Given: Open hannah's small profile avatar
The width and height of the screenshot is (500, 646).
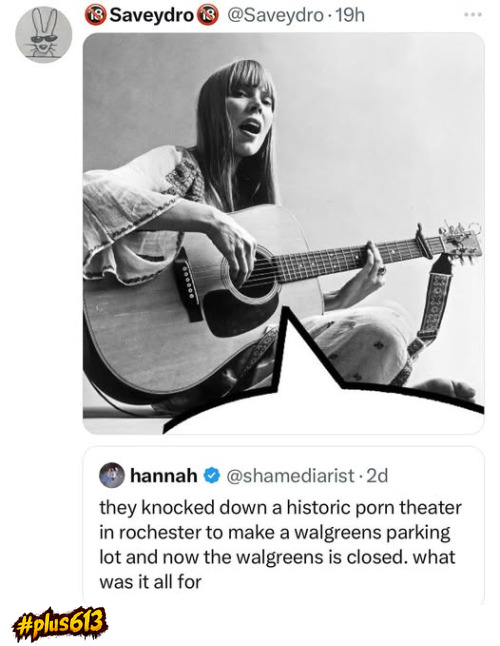Looking at the screenshot, I should pos(112,475).
